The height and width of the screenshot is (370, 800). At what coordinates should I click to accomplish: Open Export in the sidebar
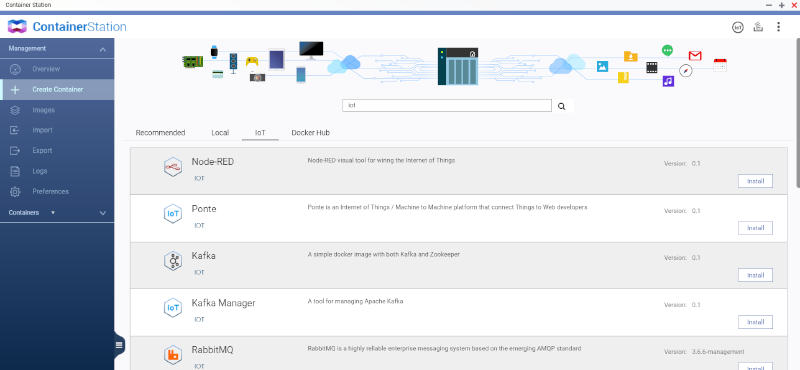(57, 151)
